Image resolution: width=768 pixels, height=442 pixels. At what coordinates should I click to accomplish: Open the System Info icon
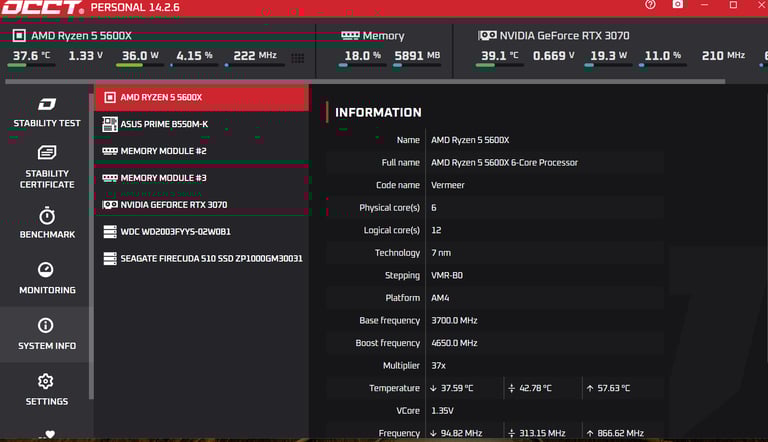pyautogui.click(x=46, y=325)
